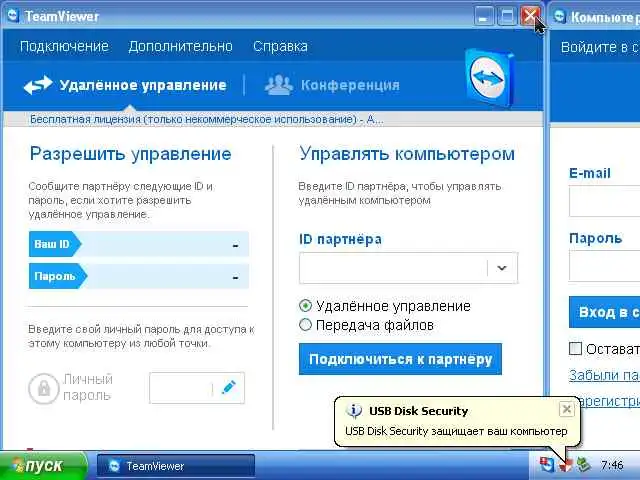Image resolution: width=640 pixels, height=480 pixels.
Task: Expand the ID партнёра dropdown arrow
Action: tap(502, 268)
